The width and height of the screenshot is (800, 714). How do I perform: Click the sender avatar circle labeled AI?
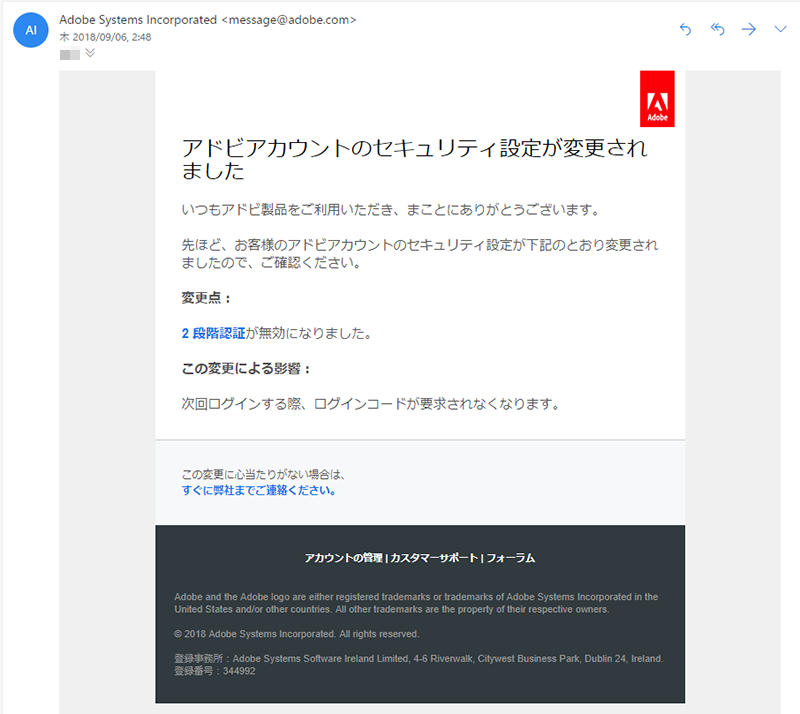click(31, 30)
